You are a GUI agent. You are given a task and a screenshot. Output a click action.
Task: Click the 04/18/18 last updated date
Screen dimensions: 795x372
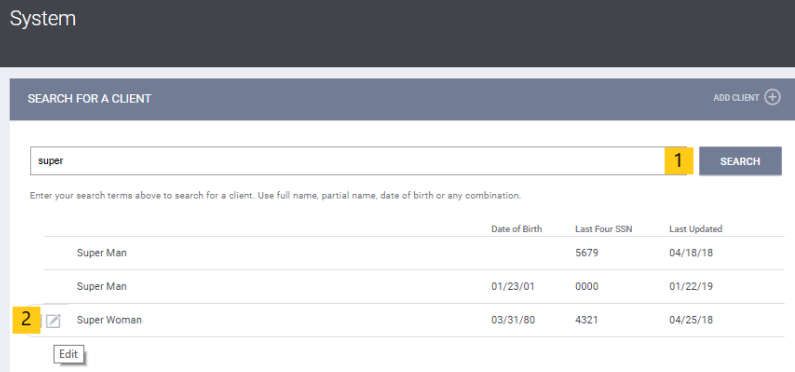click(691, 252)
